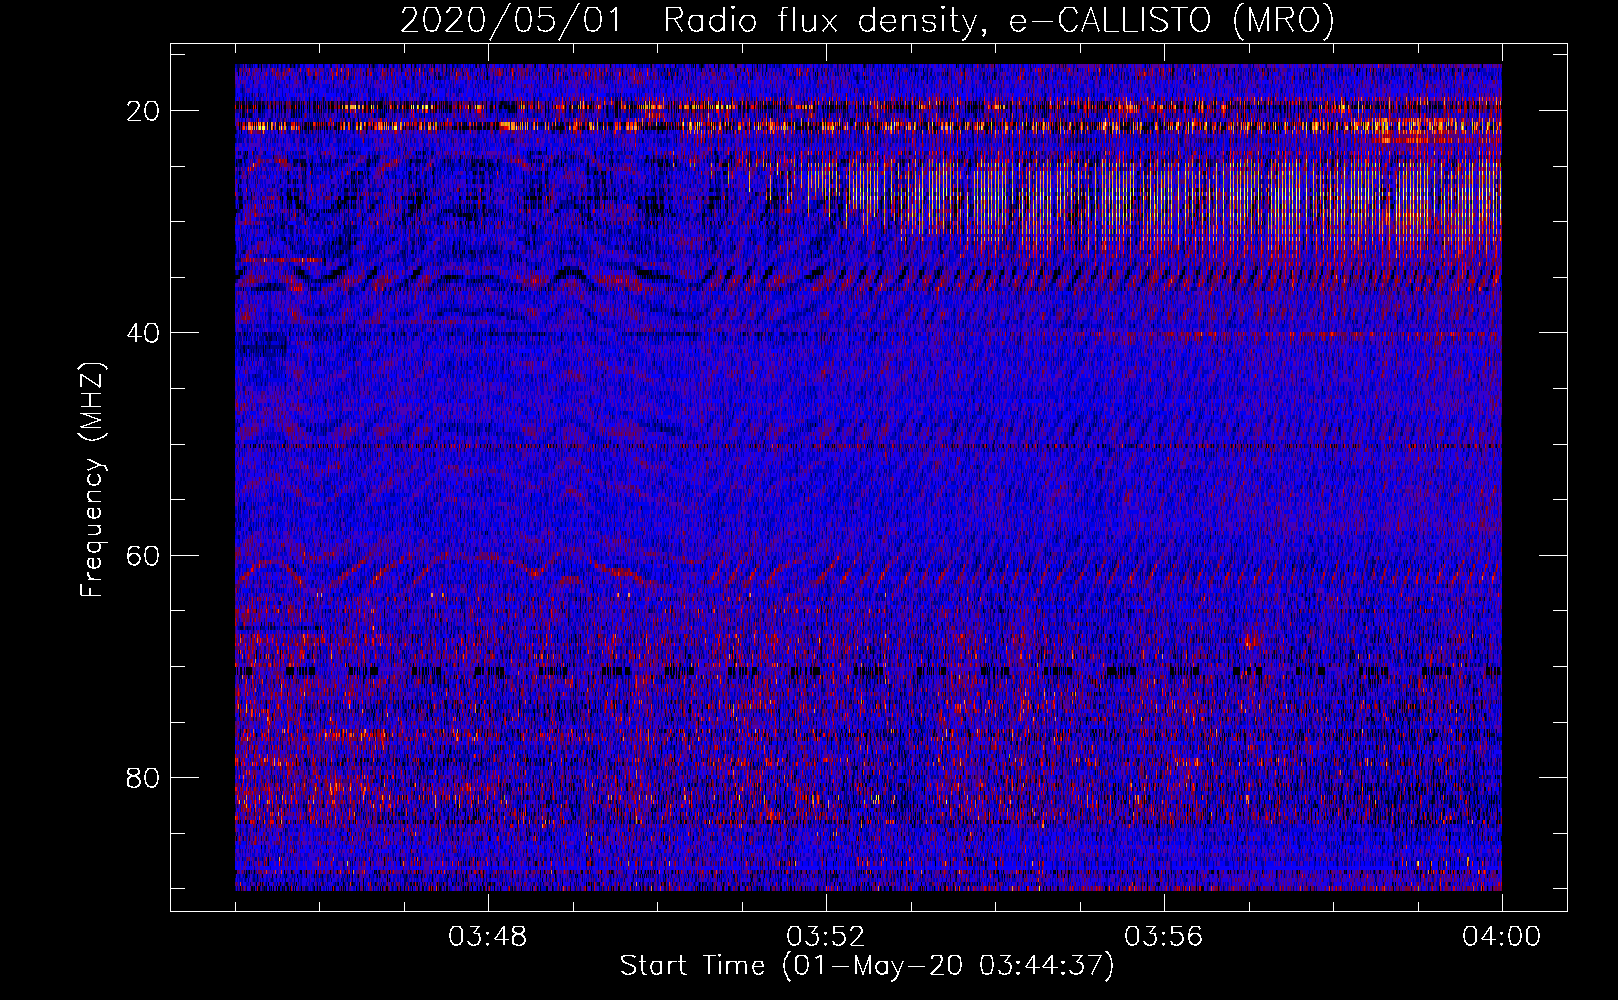The image size is (1618, 1000).
Task: Click the 60 MHz frequency tick label
Action: [144, 555]
